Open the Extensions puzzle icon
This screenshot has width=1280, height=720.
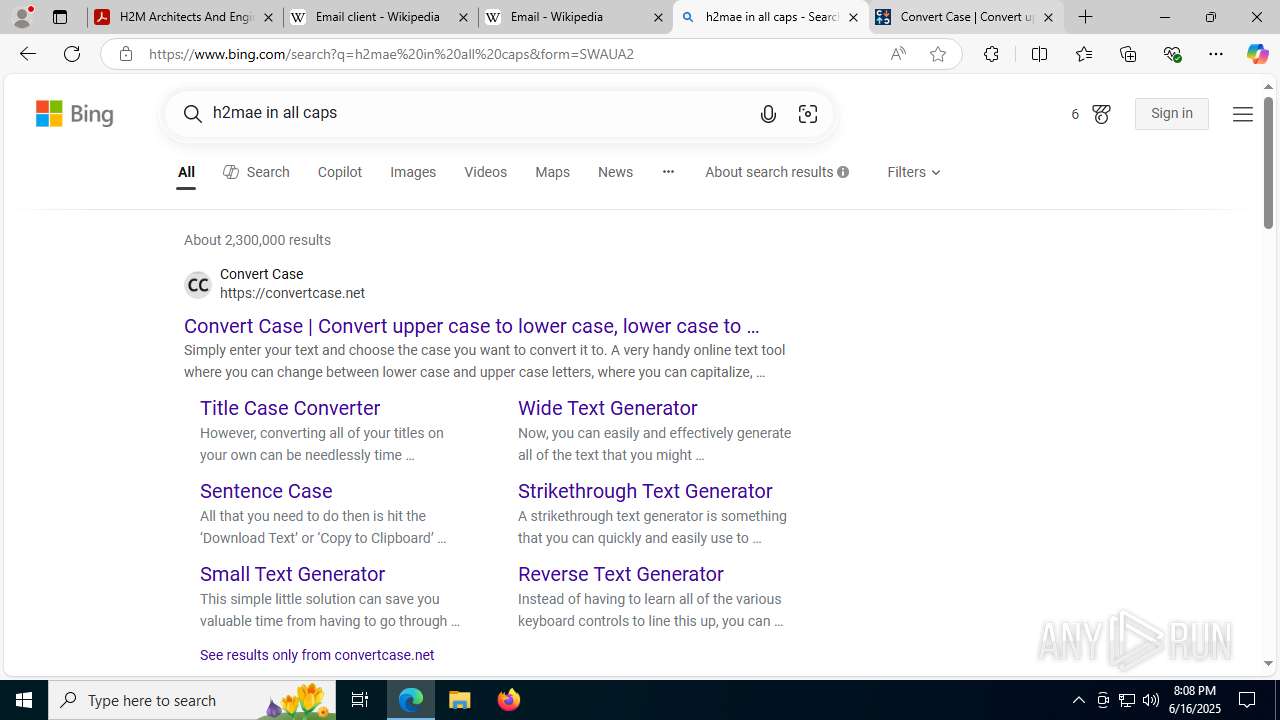pos(991,54)
